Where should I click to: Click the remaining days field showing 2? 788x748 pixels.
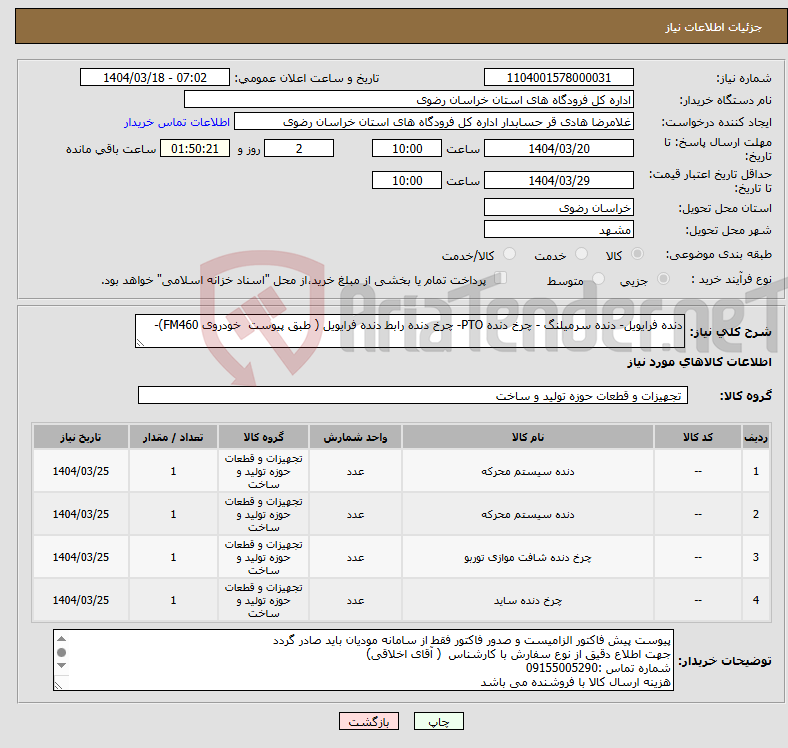[299, 148]
